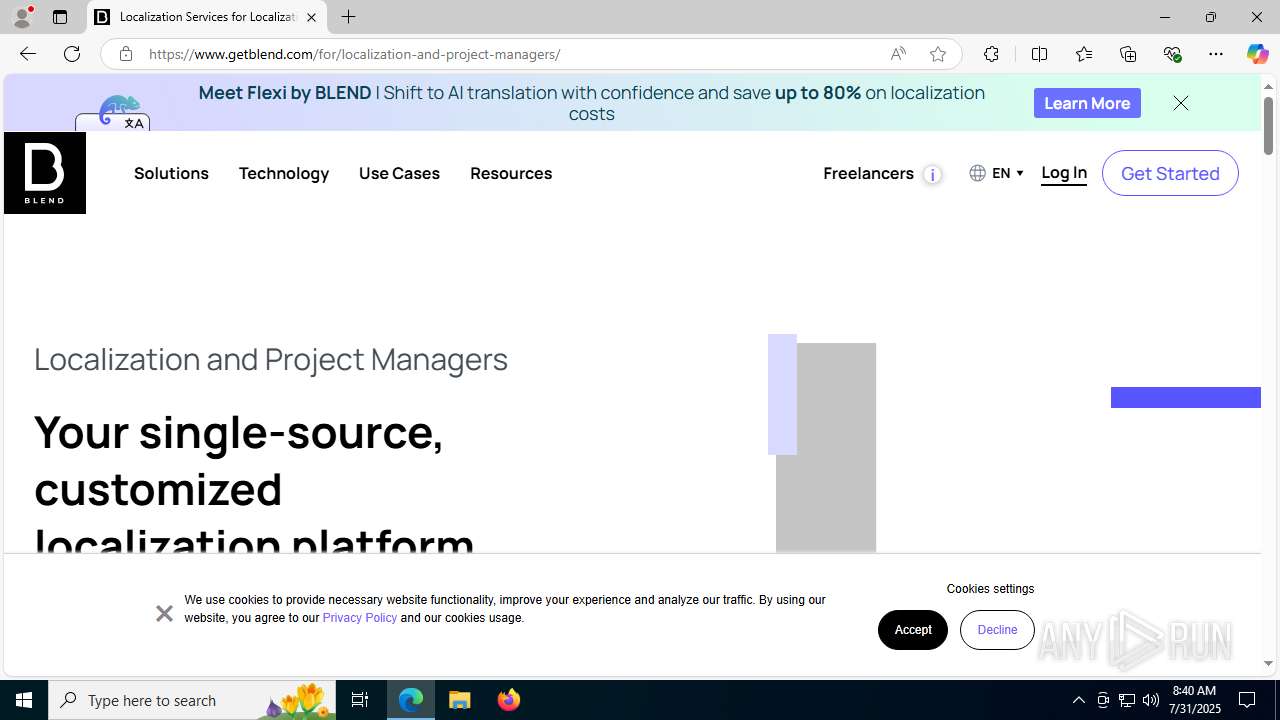Click the BLEND logo
The image size is (1280, 720).
(45, 173)
